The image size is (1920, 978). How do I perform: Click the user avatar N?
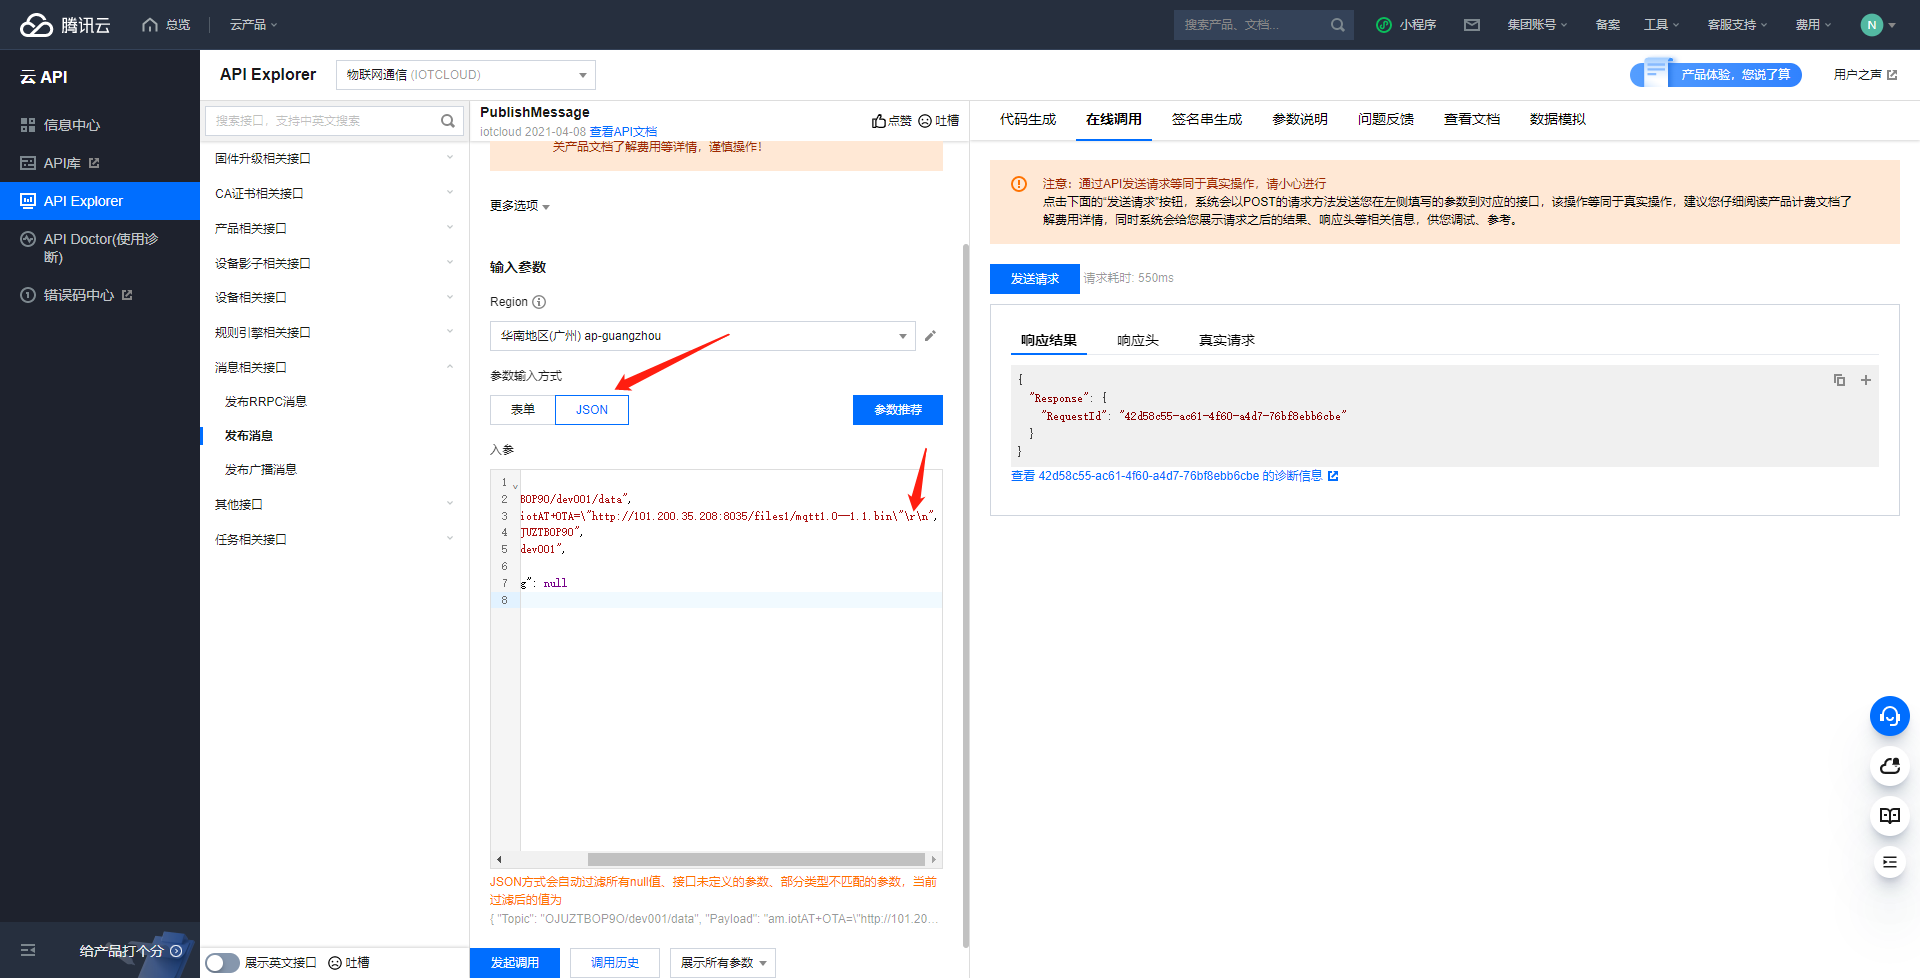coord(1872,25)
